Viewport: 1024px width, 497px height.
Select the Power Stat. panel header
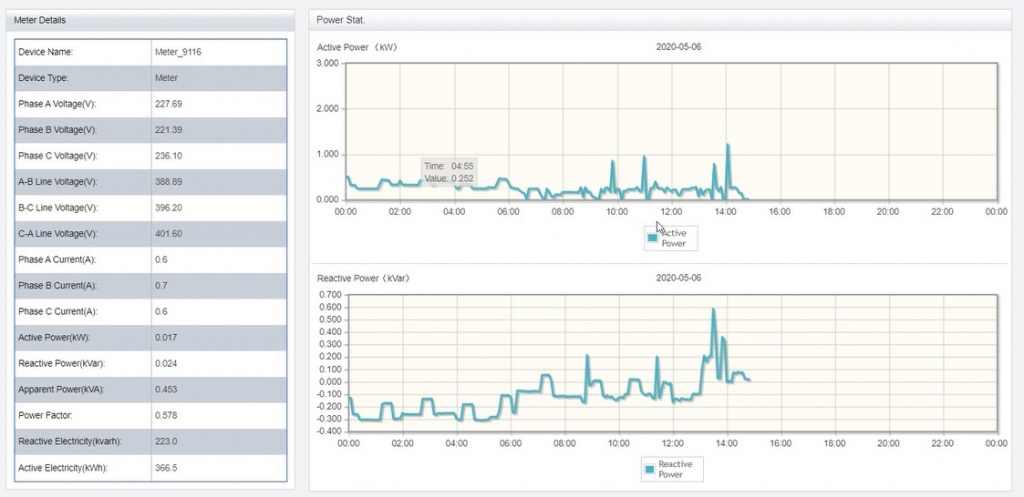(338, 20)
